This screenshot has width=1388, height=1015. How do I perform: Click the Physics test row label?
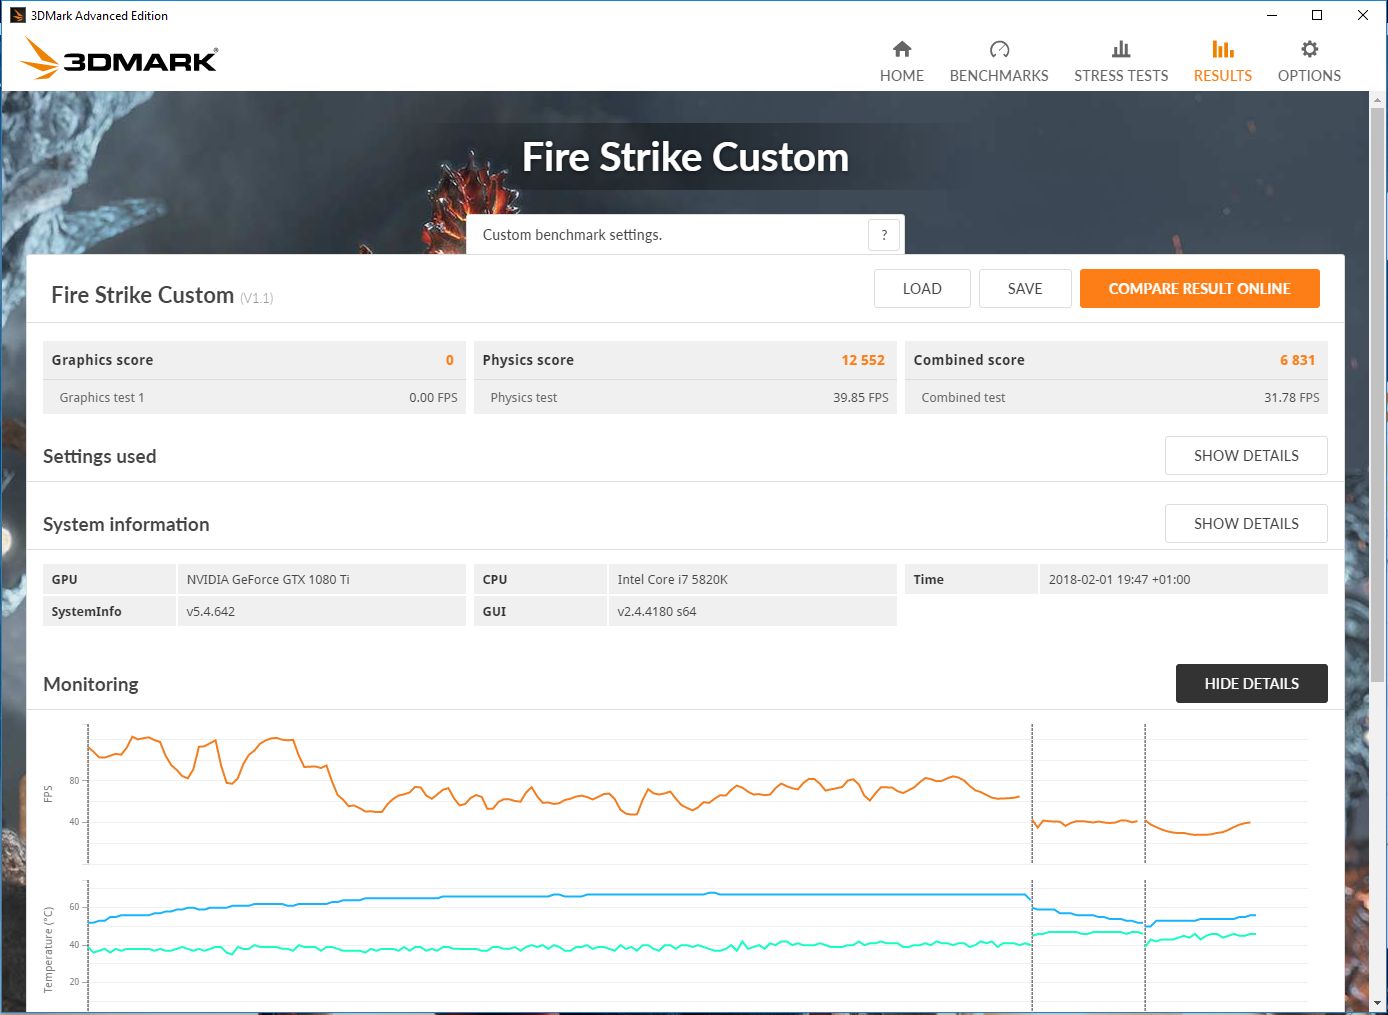[523, 398]
